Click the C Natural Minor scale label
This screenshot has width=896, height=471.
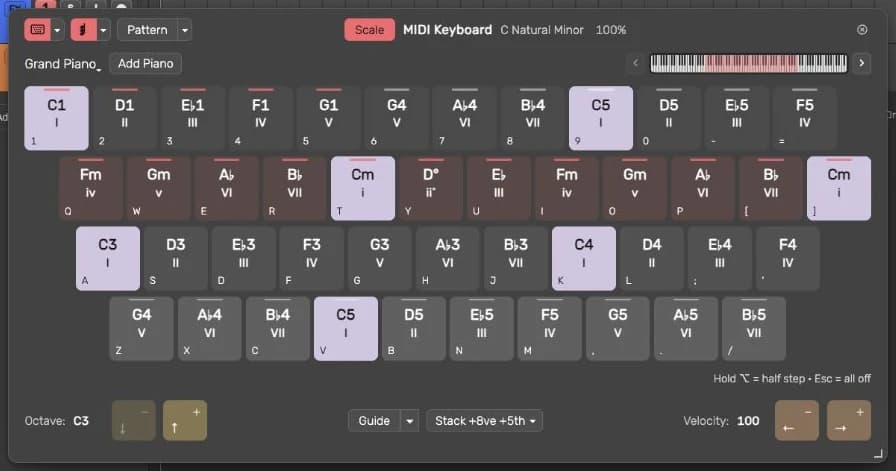tap(542, 30)
